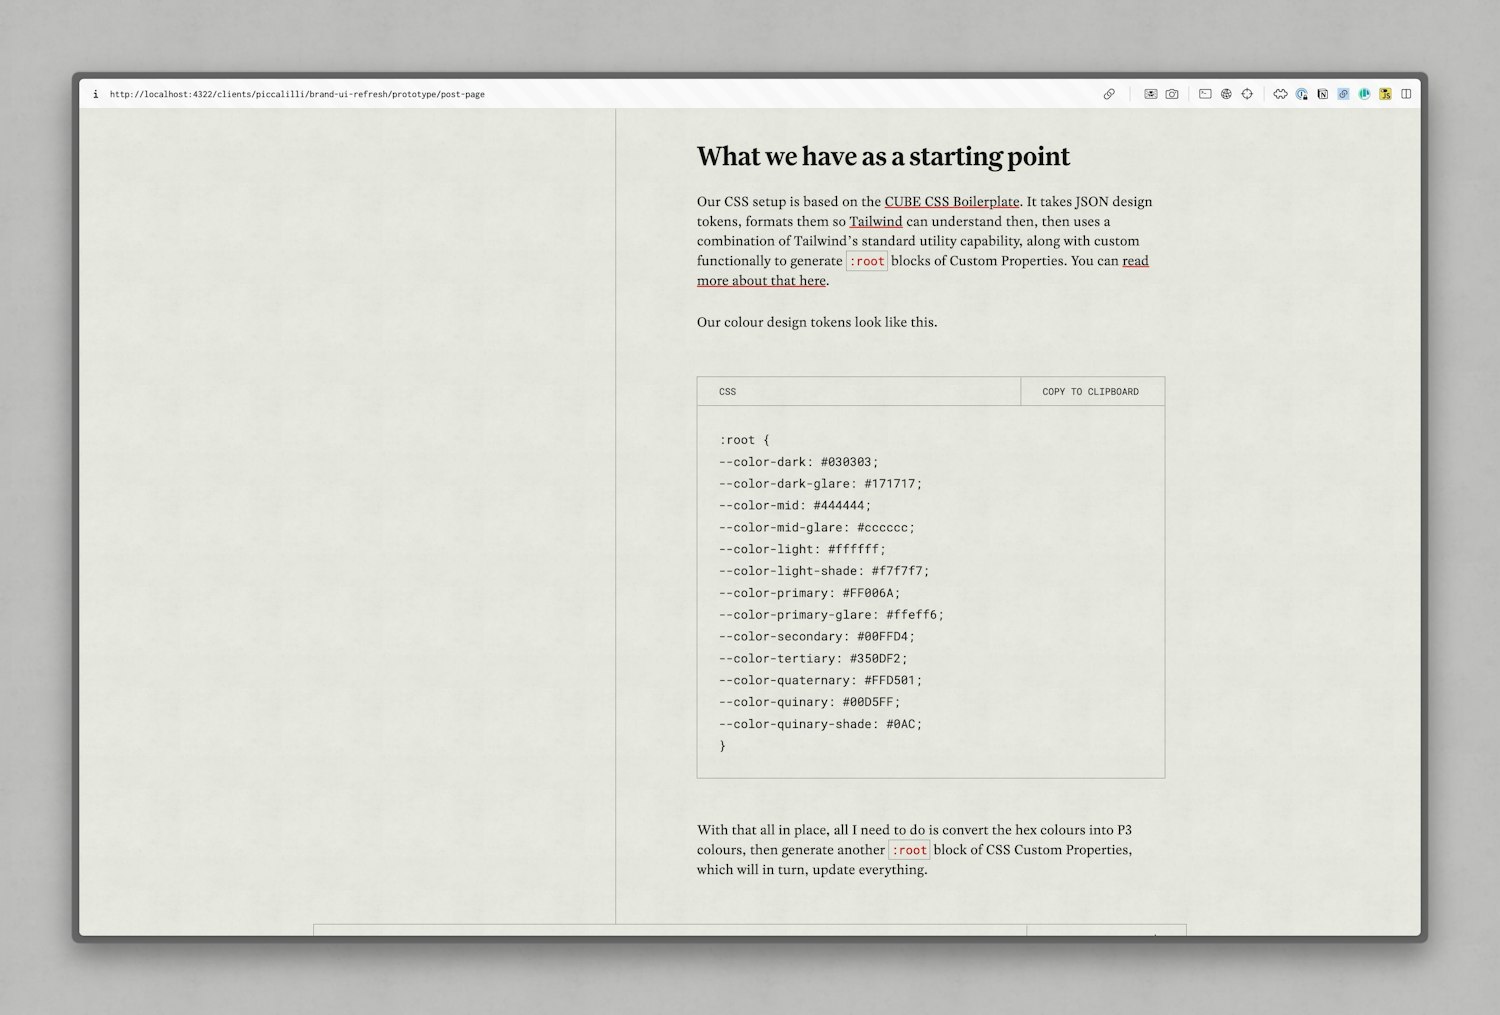The width and height of the screenshot is (1500, 1015).
Task: Click the cloud-shaped extension icon
Action: [x=1281, y=93]
